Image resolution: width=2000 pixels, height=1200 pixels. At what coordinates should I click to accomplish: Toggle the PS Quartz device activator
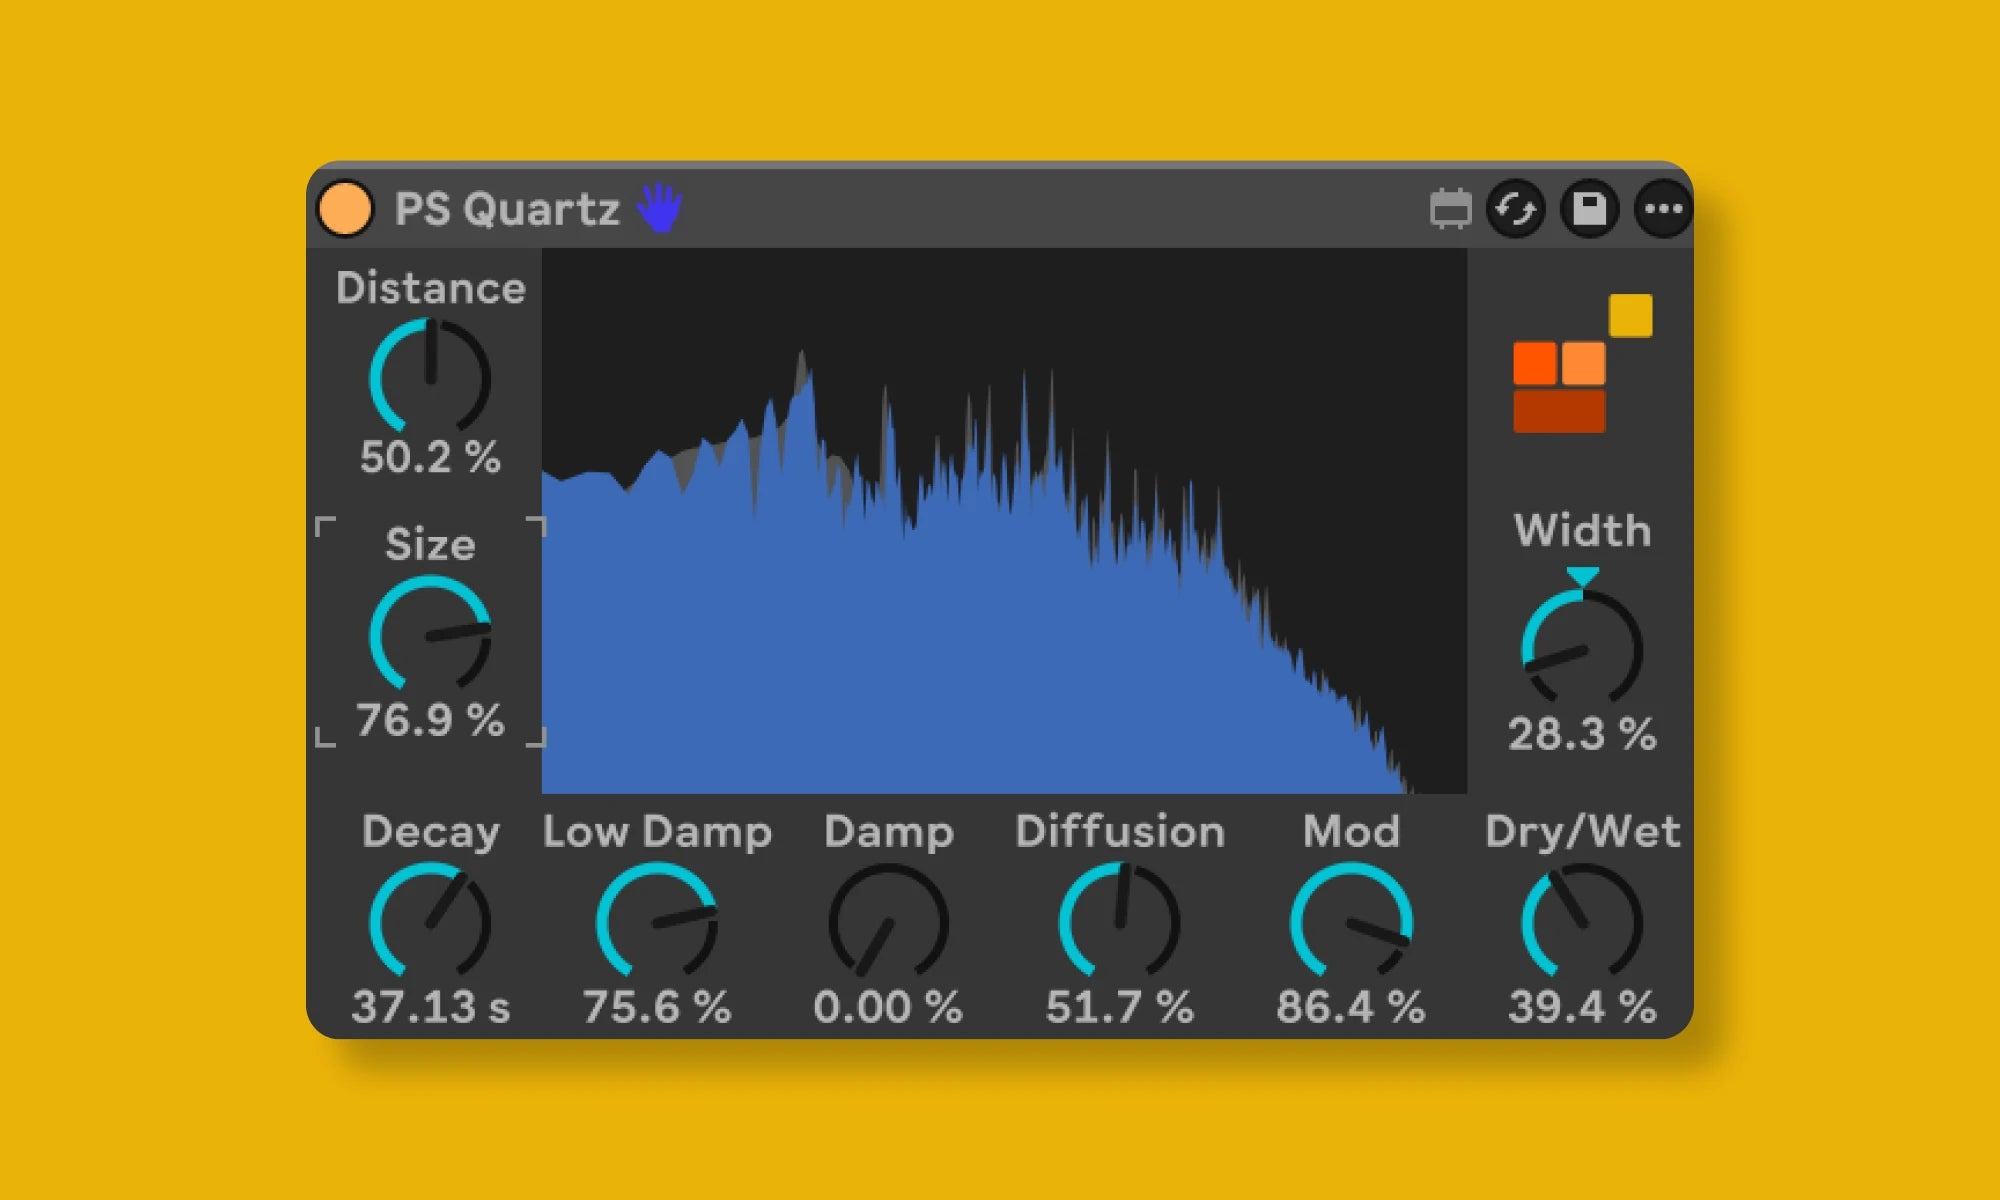coord(345,209)
